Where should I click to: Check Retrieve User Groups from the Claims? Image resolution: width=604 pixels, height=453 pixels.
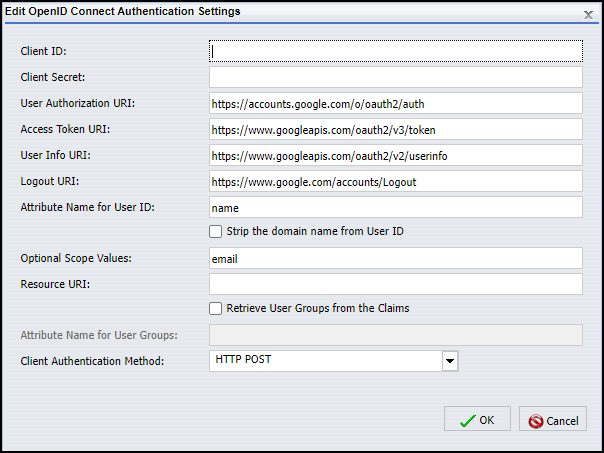click(215, 309)
